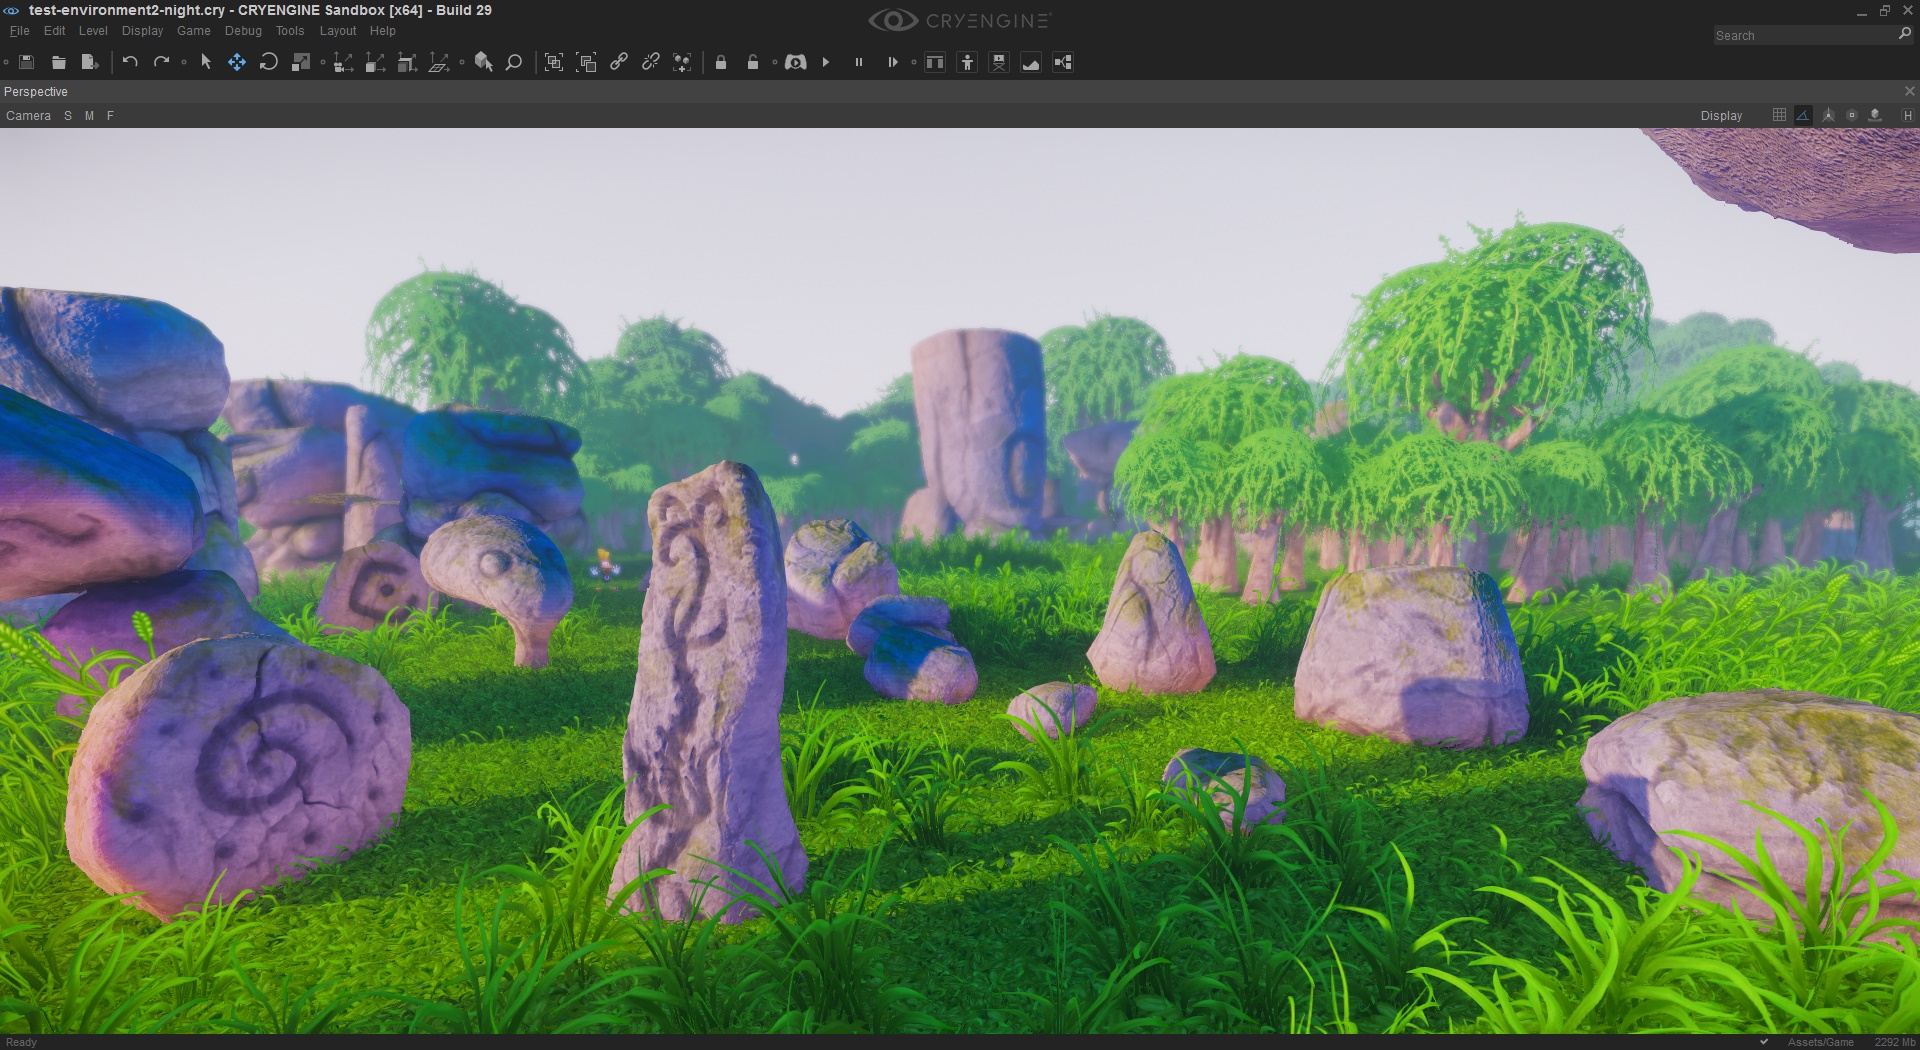
Task: Open the Display menu in the menu bar
Action: [142, 31]
